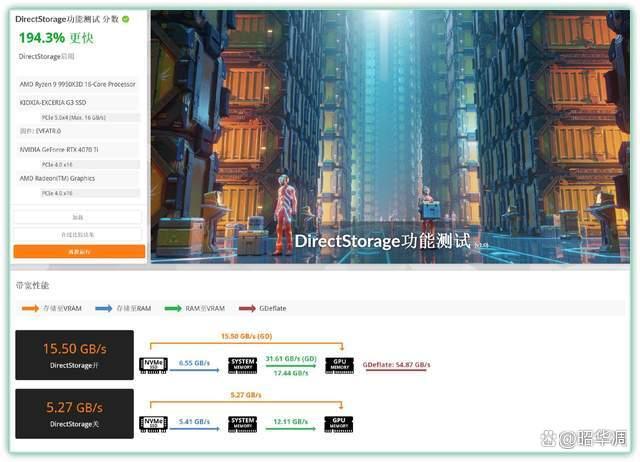Click the DirectStorage enabled label under the score
Image resolution: width=640 pixels, height=462 pixels.
pos(47,56)
